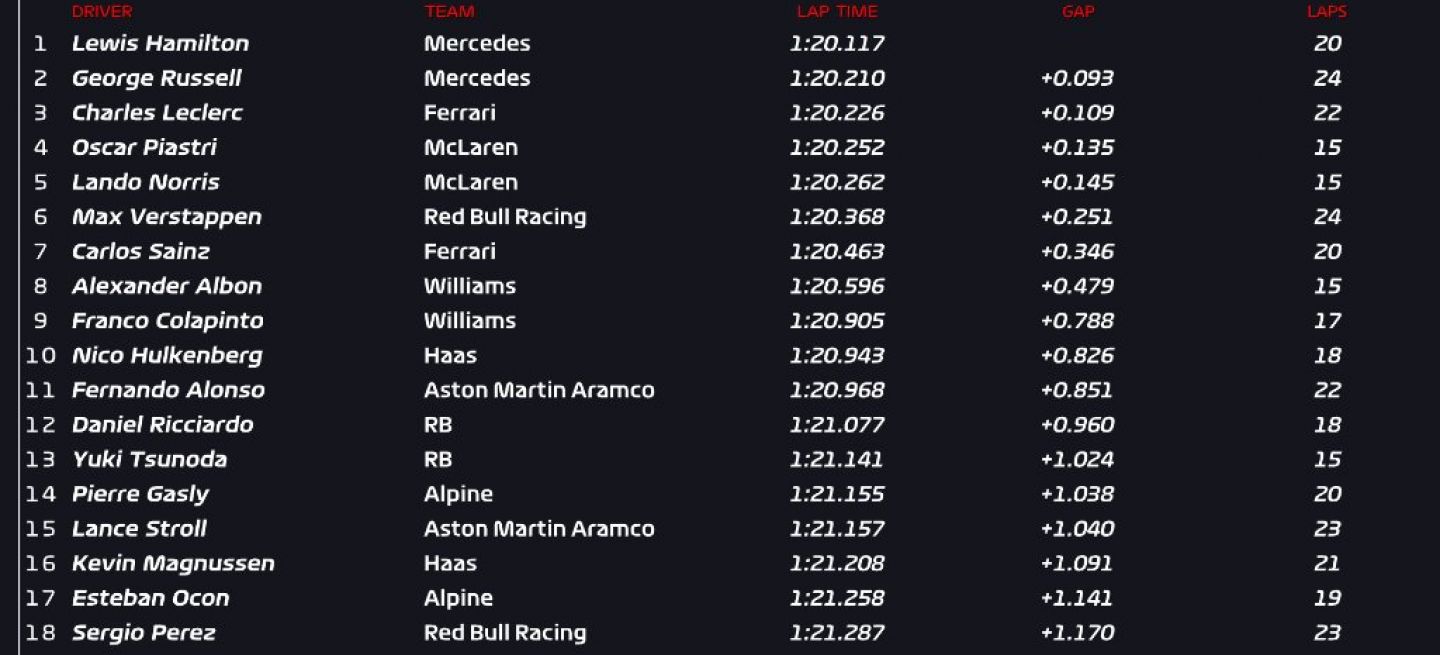The height and width of the screenshot is (655, 1440).
Task: Click Yuki Tsunoda's driver name
Action: click(149, 460)
